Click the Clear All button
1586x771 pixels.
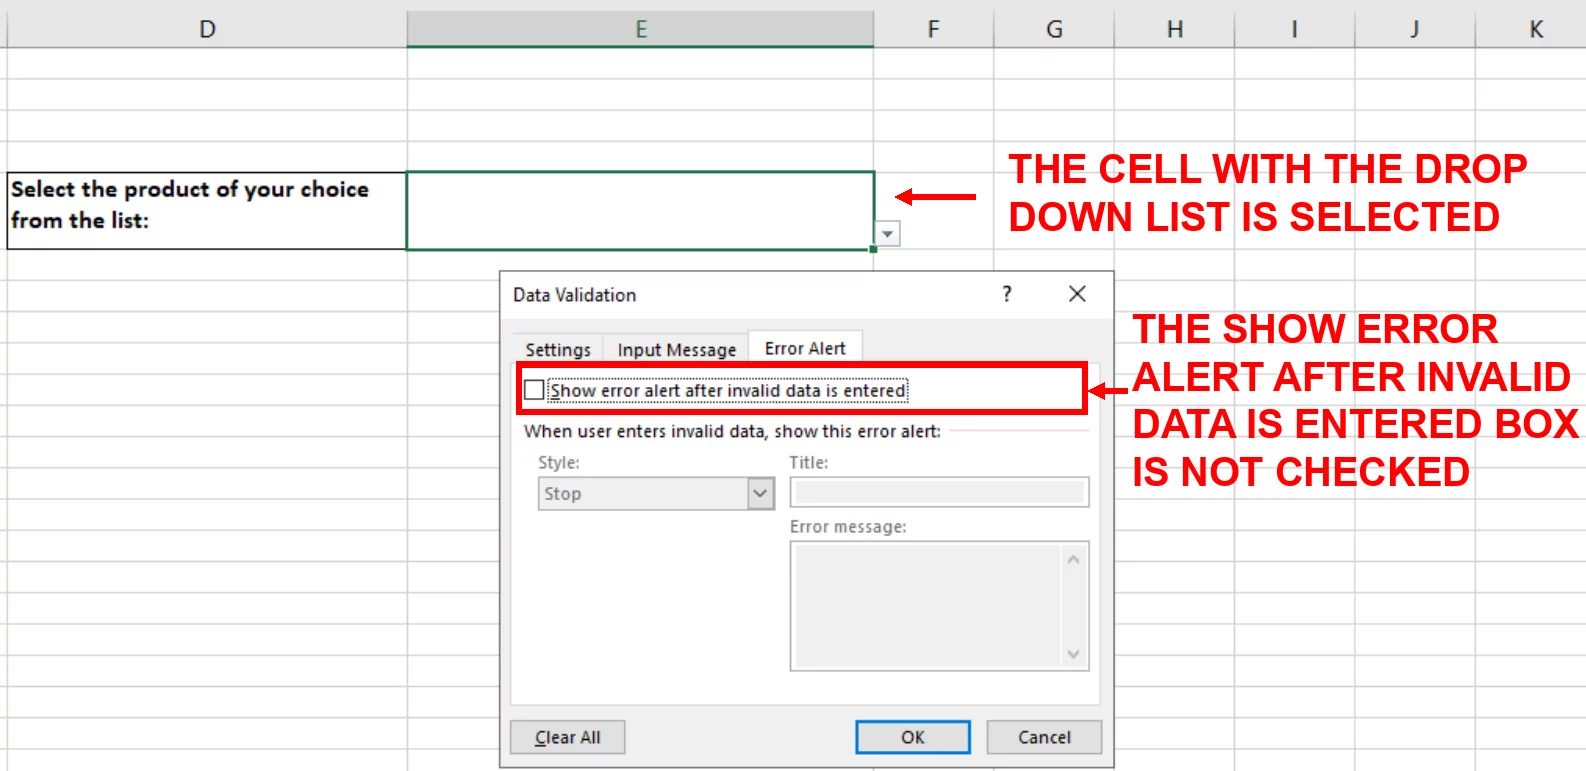pos(567,737)
